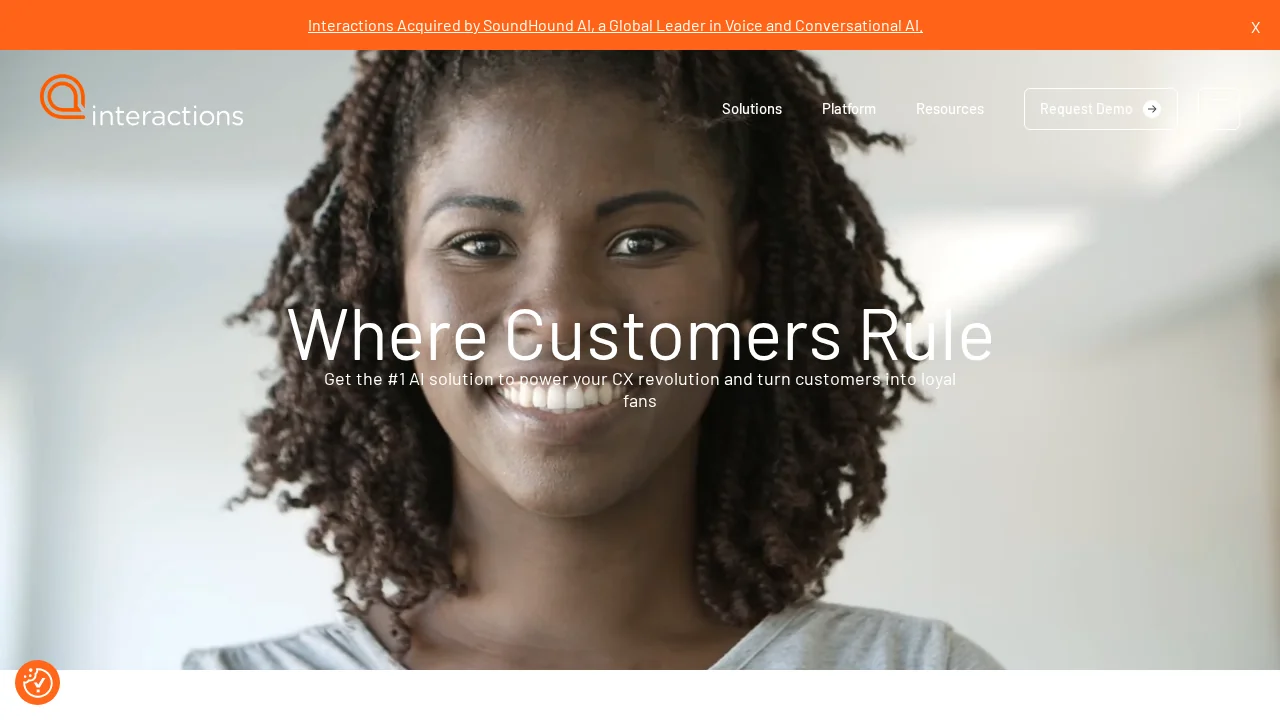Expand the Solutions navigation menu

coord(752,108)
